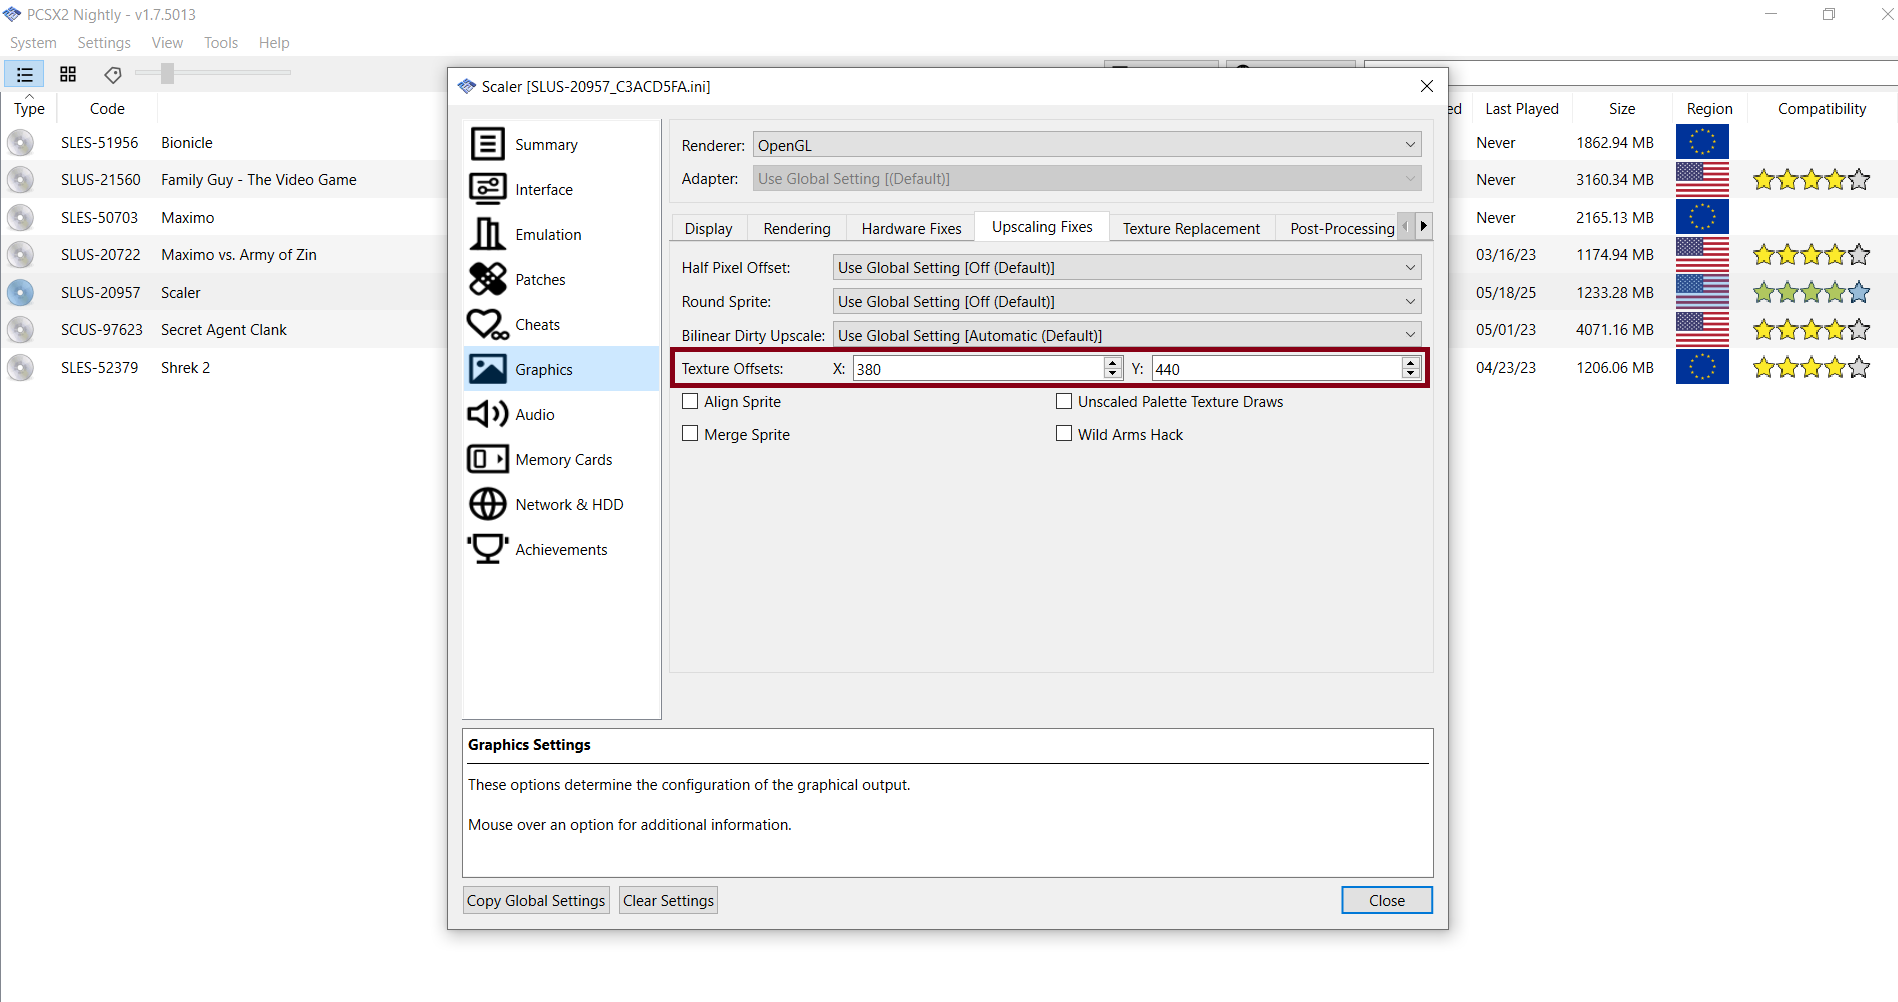Close the Scaler dialog with X
1898x1002 pixels.
pos(1427,86)
